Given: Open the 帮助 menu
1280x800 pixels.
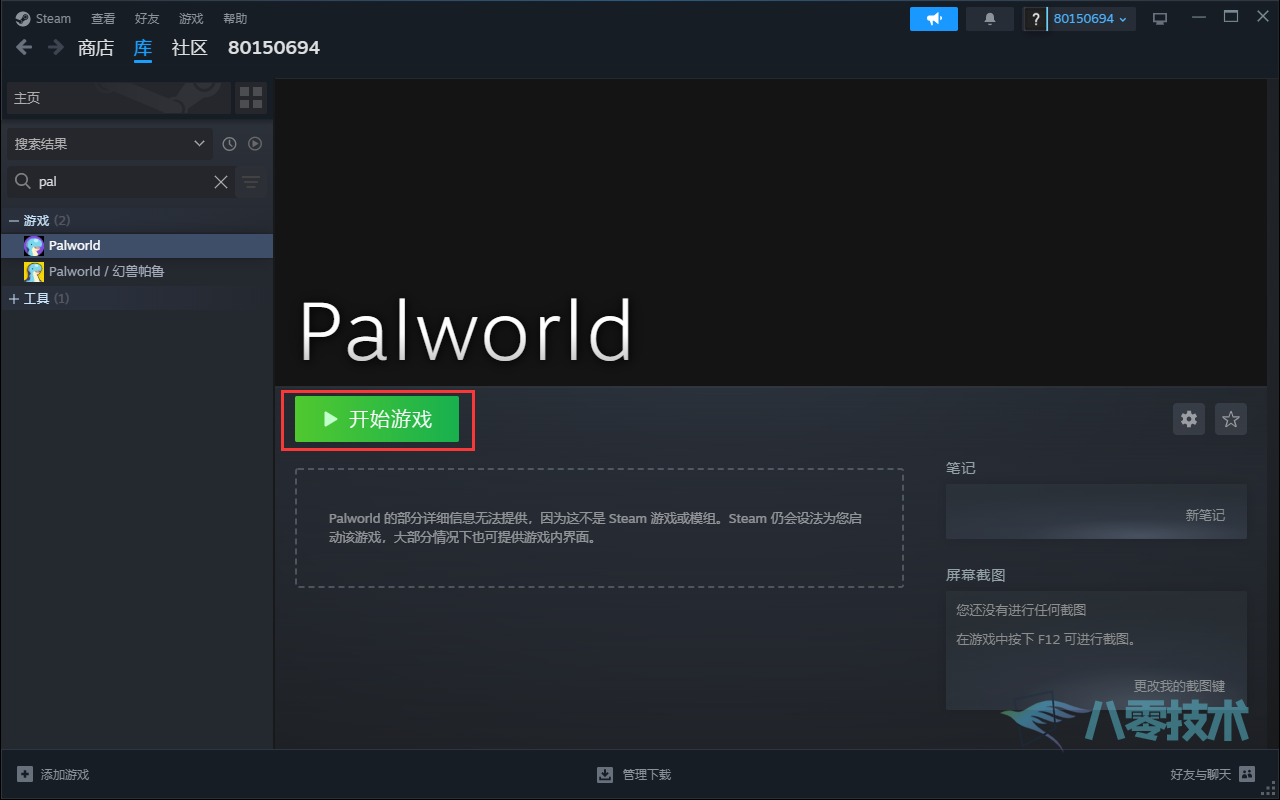Looking at the screenshot, I should [235, 19].
